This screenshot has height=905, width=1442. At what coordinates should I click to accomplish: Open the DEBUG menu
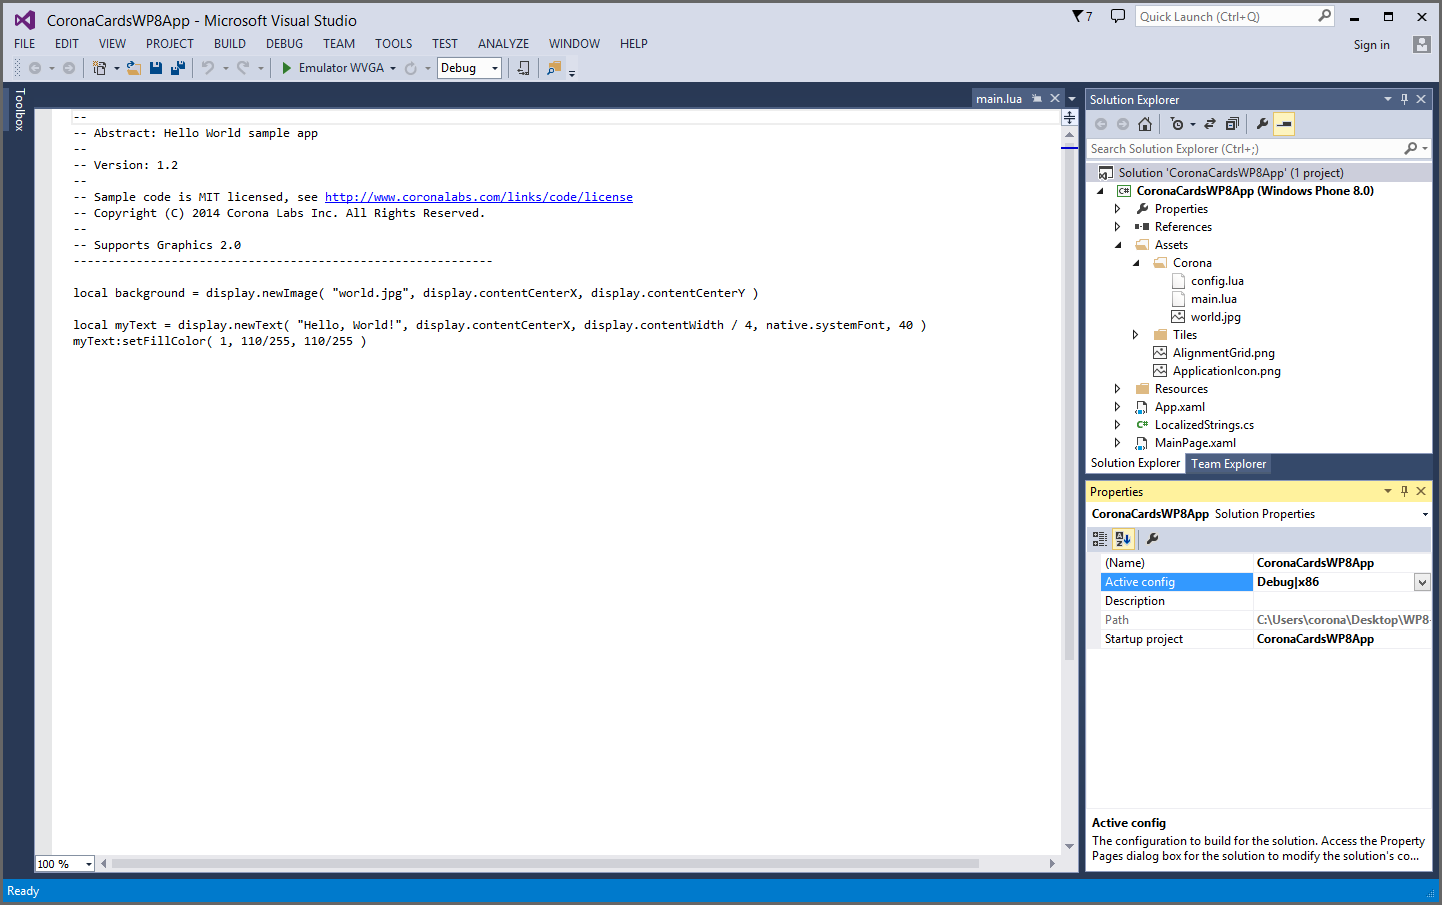pos(284,44)
